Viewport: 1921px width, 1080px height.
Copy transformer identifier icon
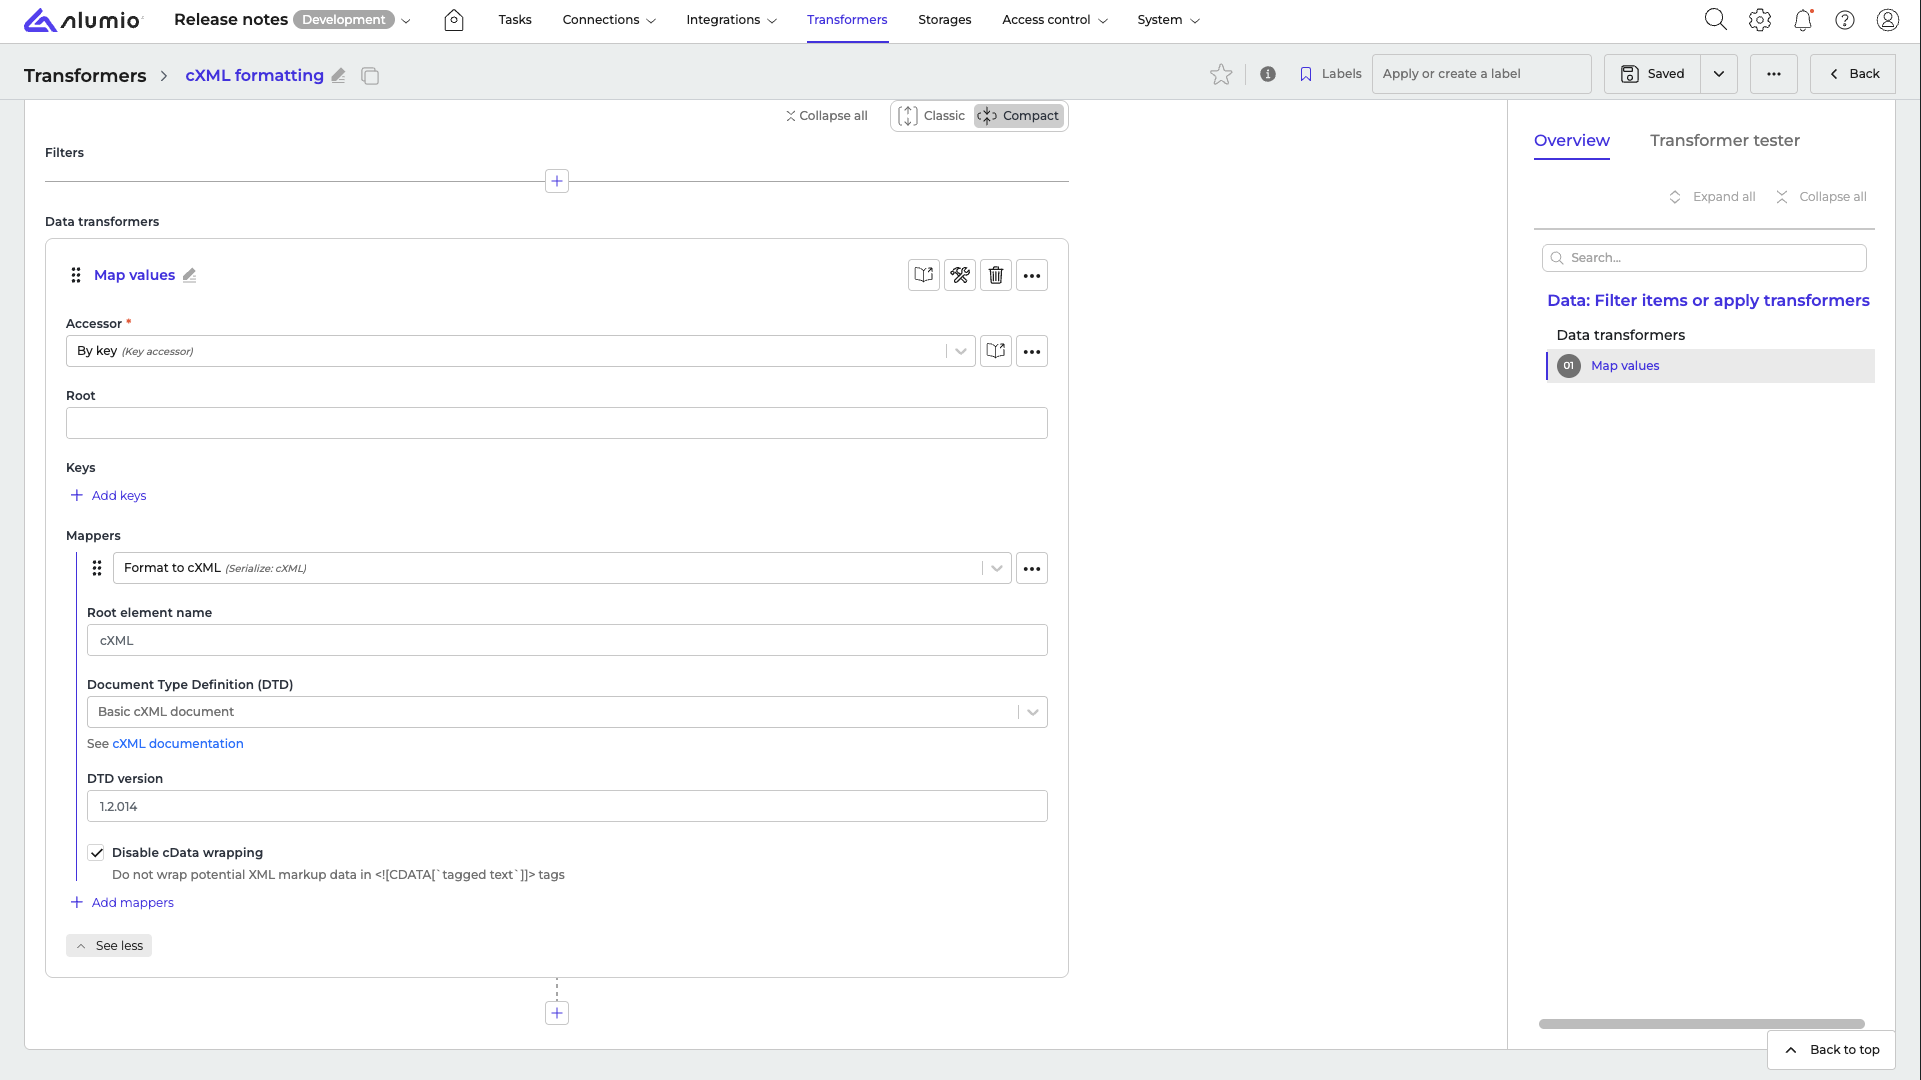pyautogui.click(x=370, y=76)
